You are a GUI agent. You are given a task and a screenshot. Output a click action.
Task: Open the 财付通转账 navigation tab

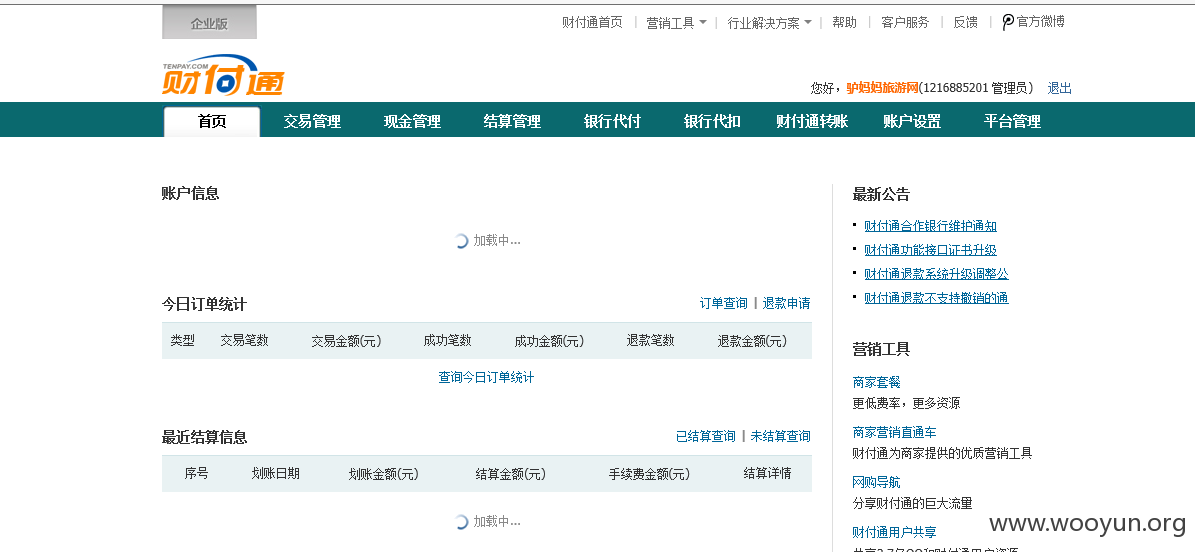tap(812, 121)
